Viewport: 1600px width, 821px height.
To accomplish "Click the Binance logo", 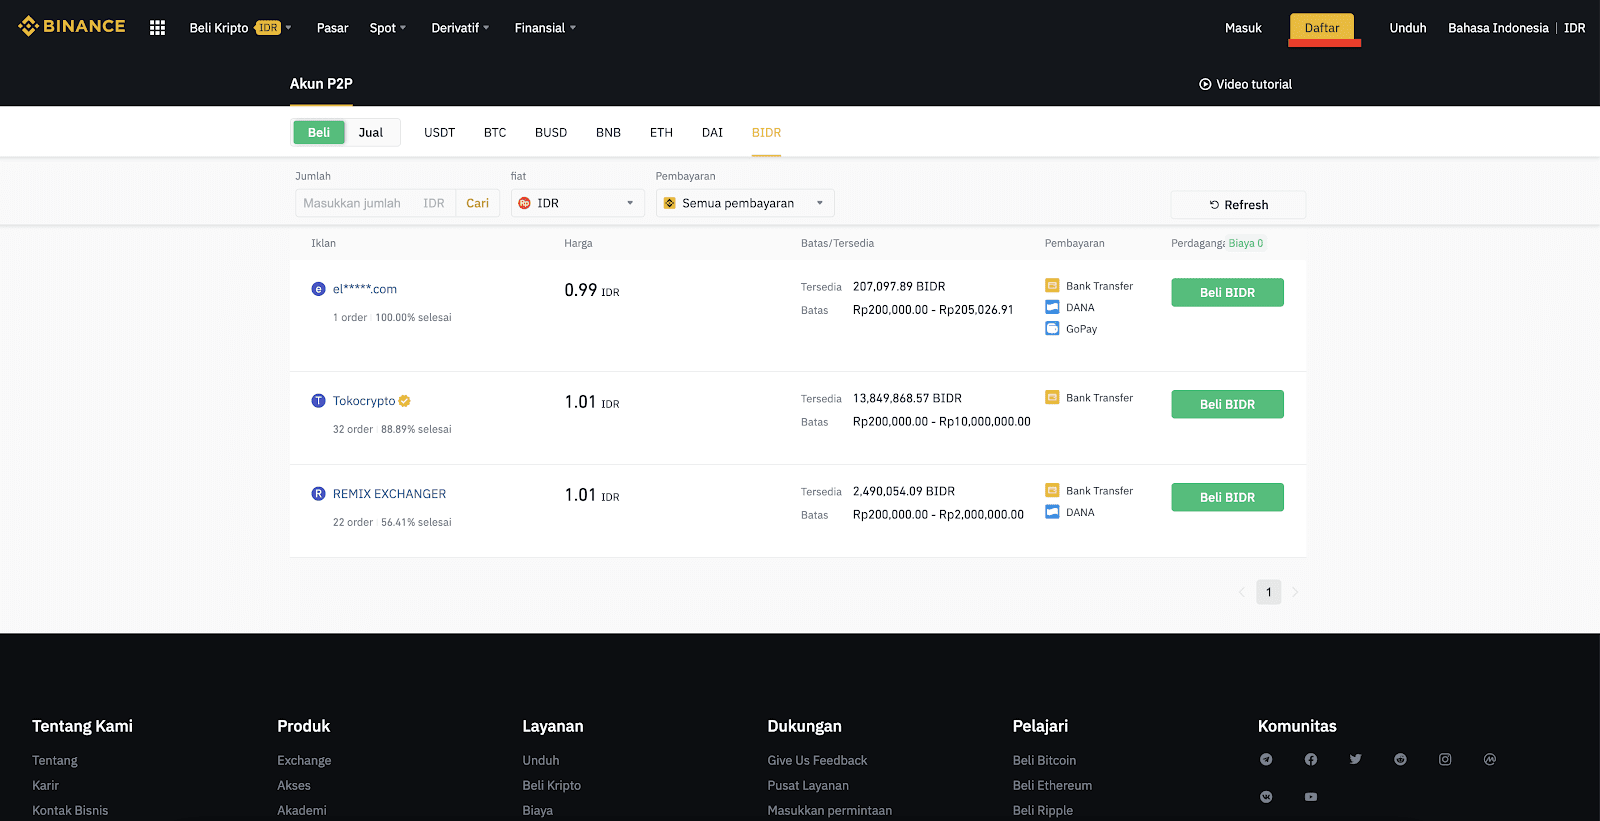I will pos(72,26).
